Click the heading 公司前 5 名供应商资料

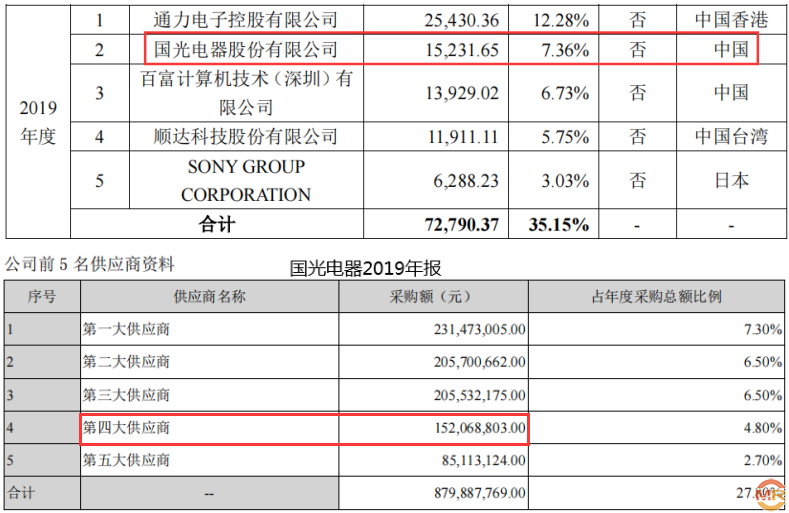click(x=90, y=264)
